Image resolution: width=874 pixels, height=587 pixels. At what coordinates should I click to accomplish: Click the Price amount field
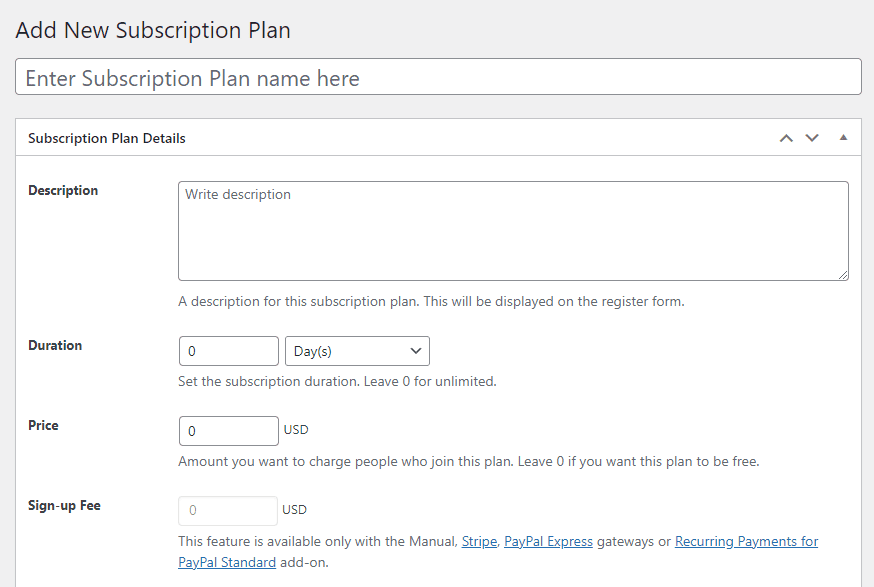coord(228,431)
